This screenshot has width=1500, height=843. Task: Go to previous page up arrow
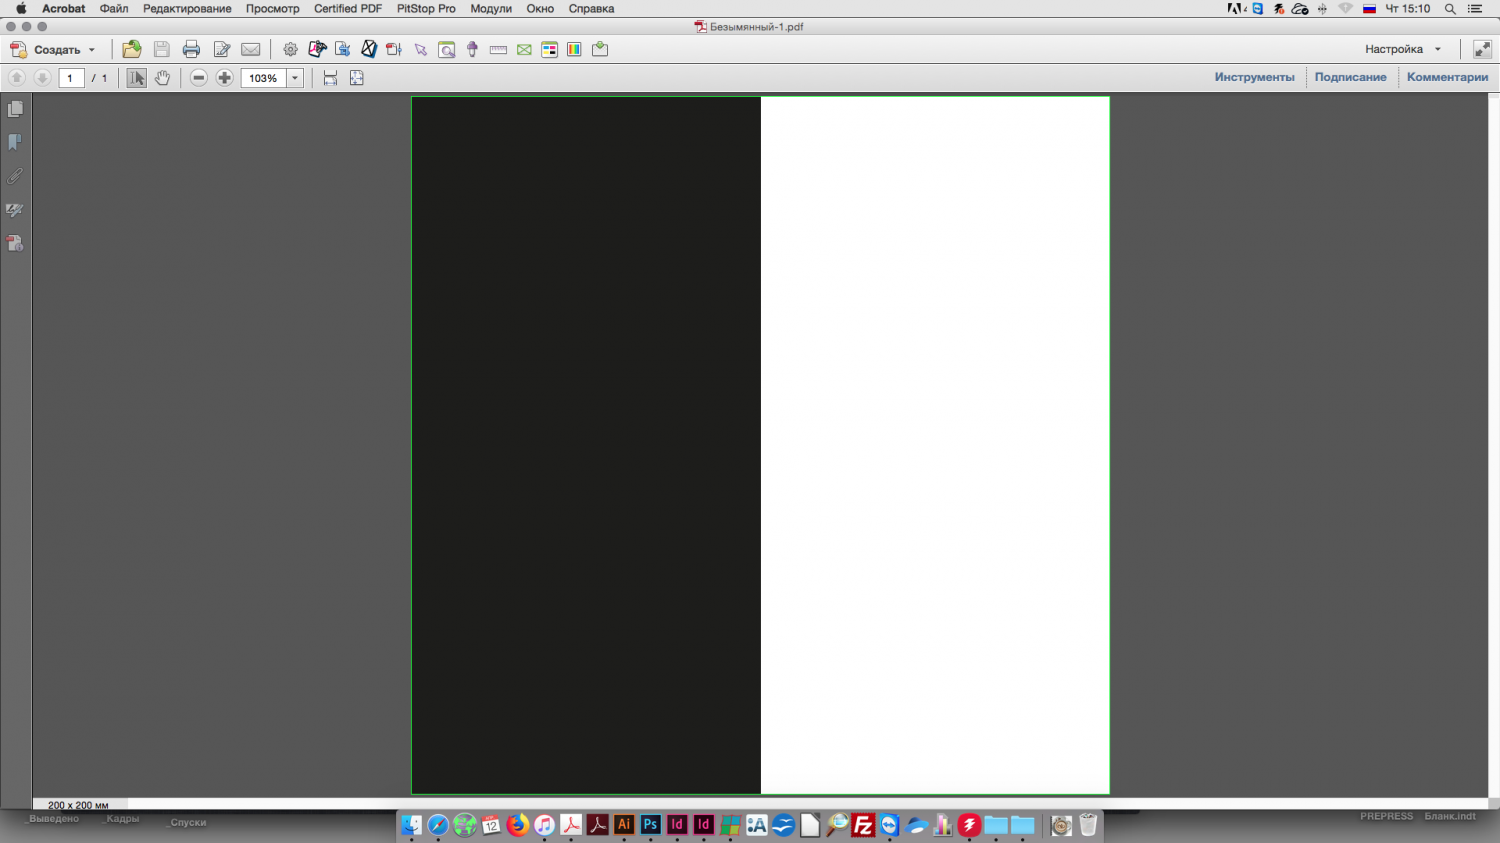(17, 78)
